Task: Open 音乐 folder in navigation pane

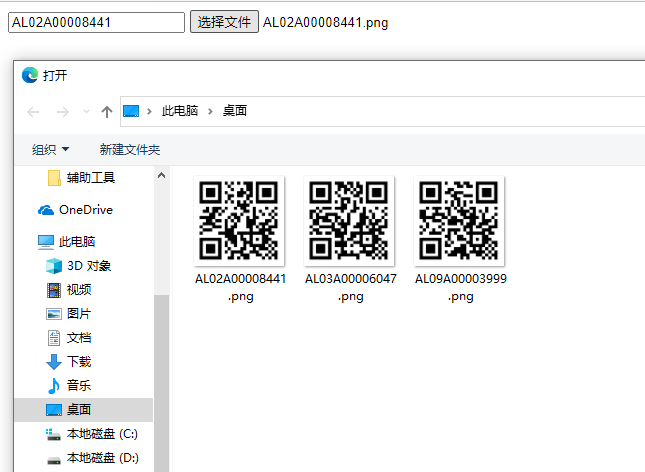Action: tap(69, 386)
